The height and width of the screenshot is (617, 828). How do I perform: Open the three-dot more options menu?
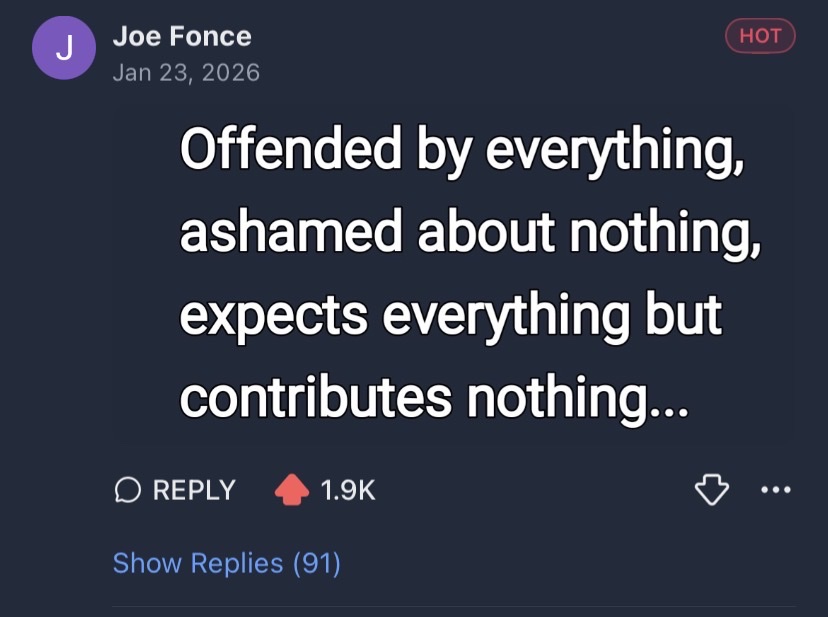coord(775,490)
